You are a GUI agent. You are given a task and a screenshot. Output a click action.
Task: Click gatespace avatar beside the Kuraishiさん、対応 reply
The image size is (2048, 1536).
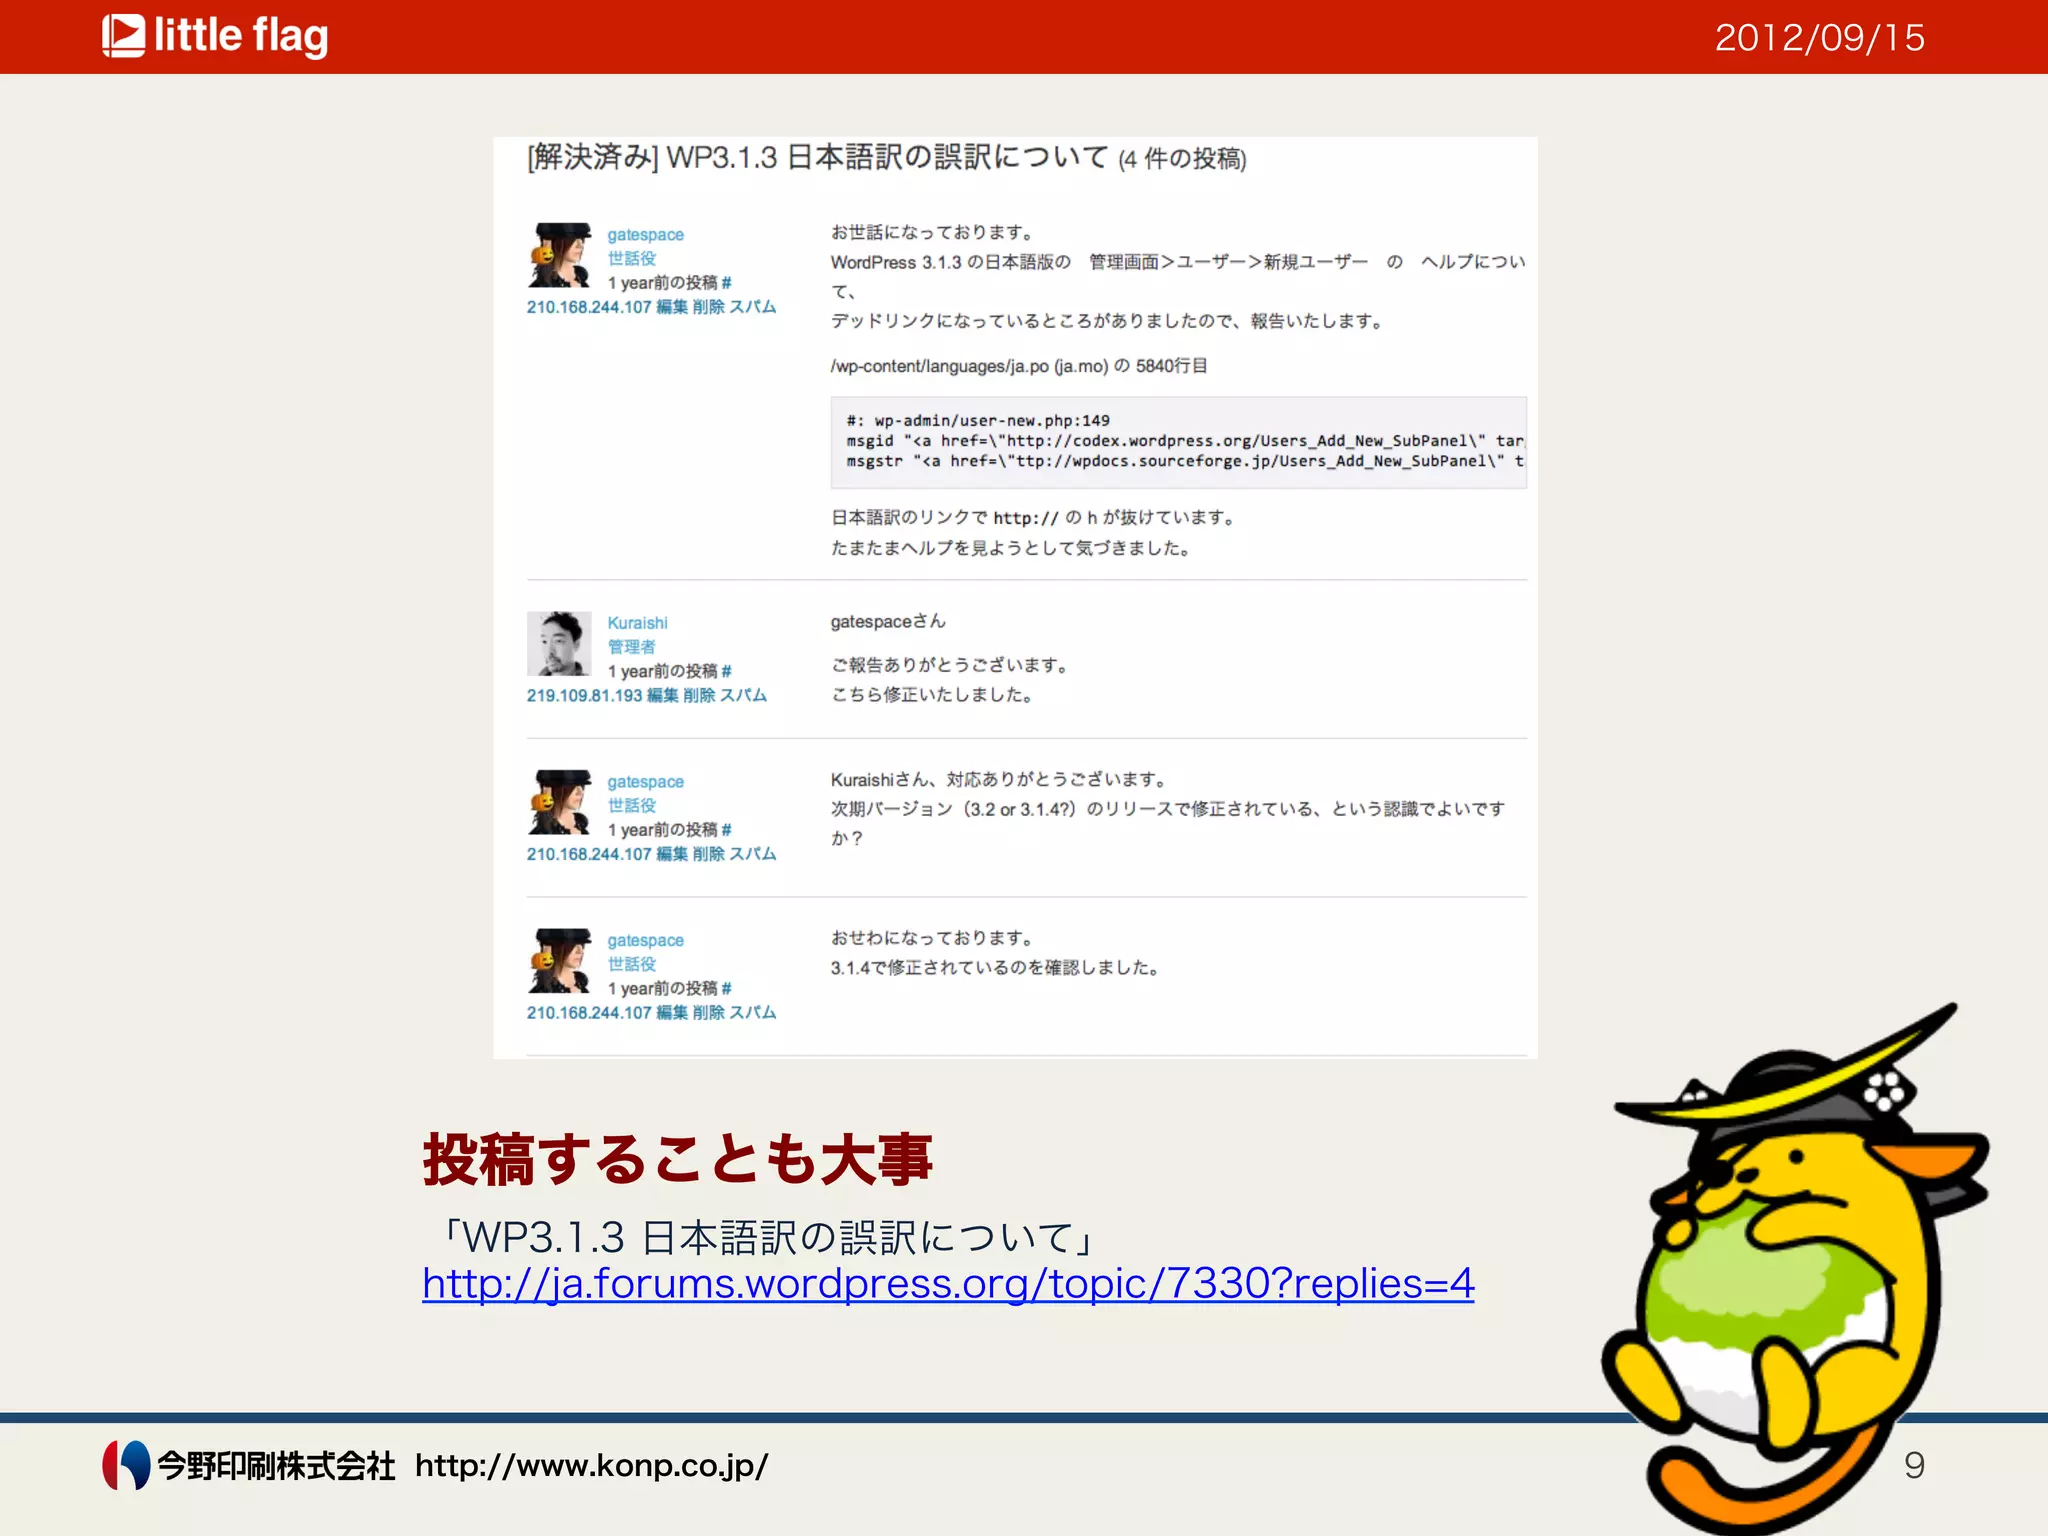tap(559, 802)
